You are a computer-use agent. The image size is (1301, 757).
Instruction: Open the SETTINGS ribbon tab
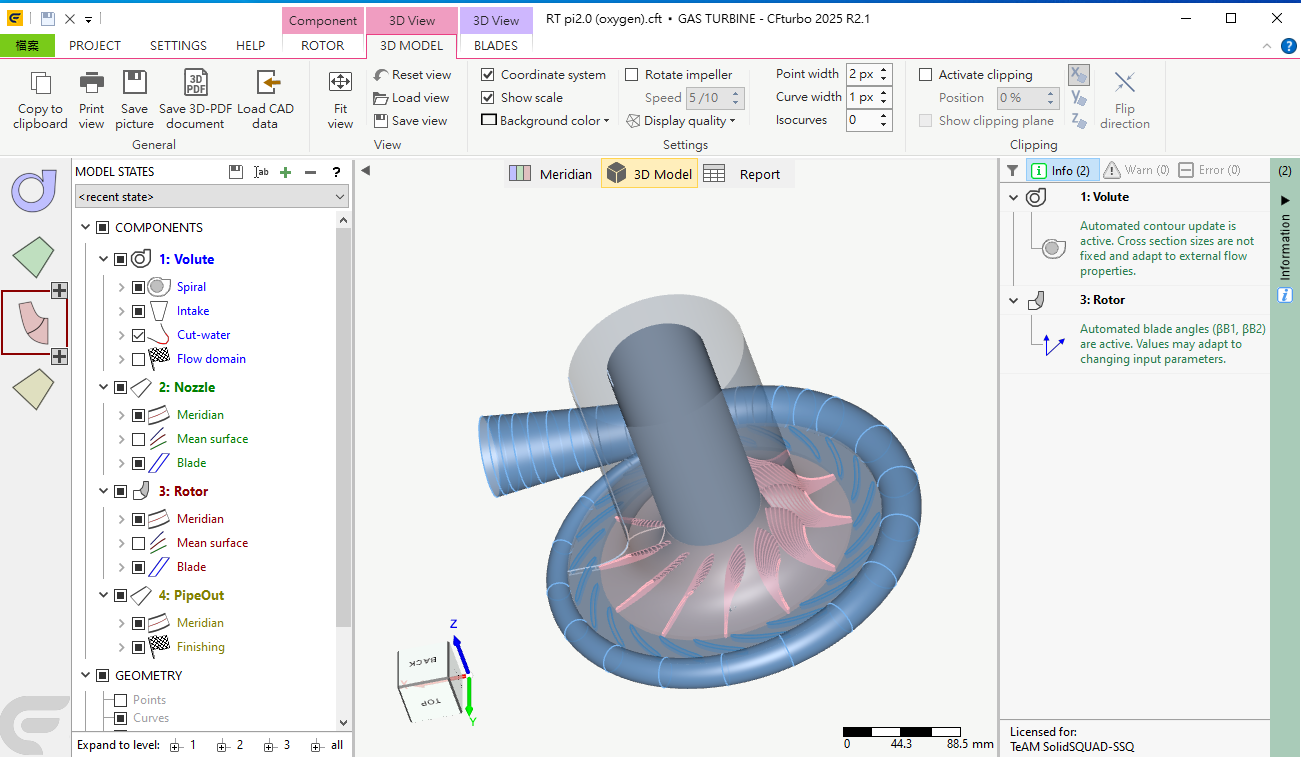coord(178,45)
